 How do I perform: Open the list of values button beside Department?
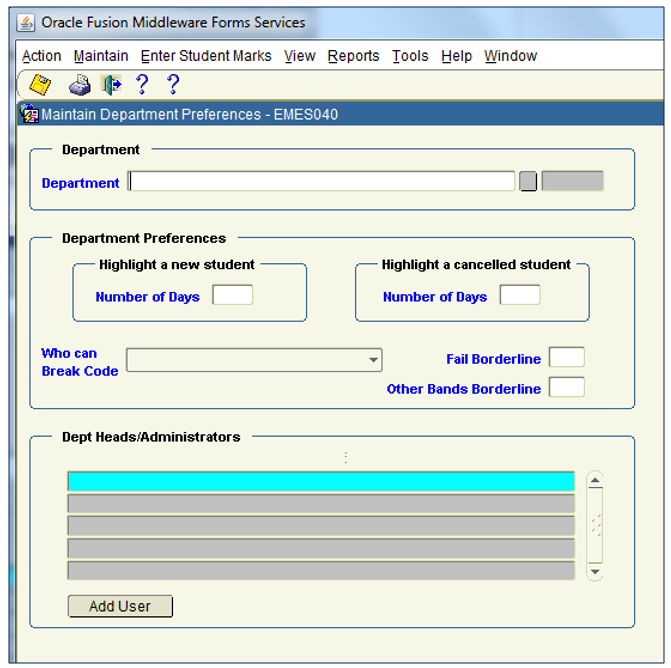pyautogui.click(x=528, y=182)
